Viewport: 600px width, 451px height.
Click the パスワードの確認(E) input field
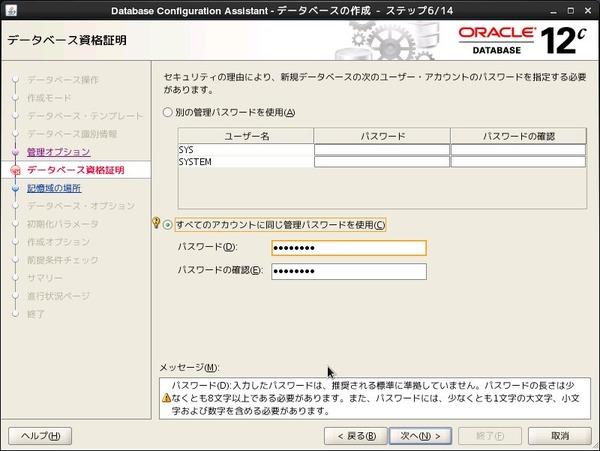click(x=349, y=271)
